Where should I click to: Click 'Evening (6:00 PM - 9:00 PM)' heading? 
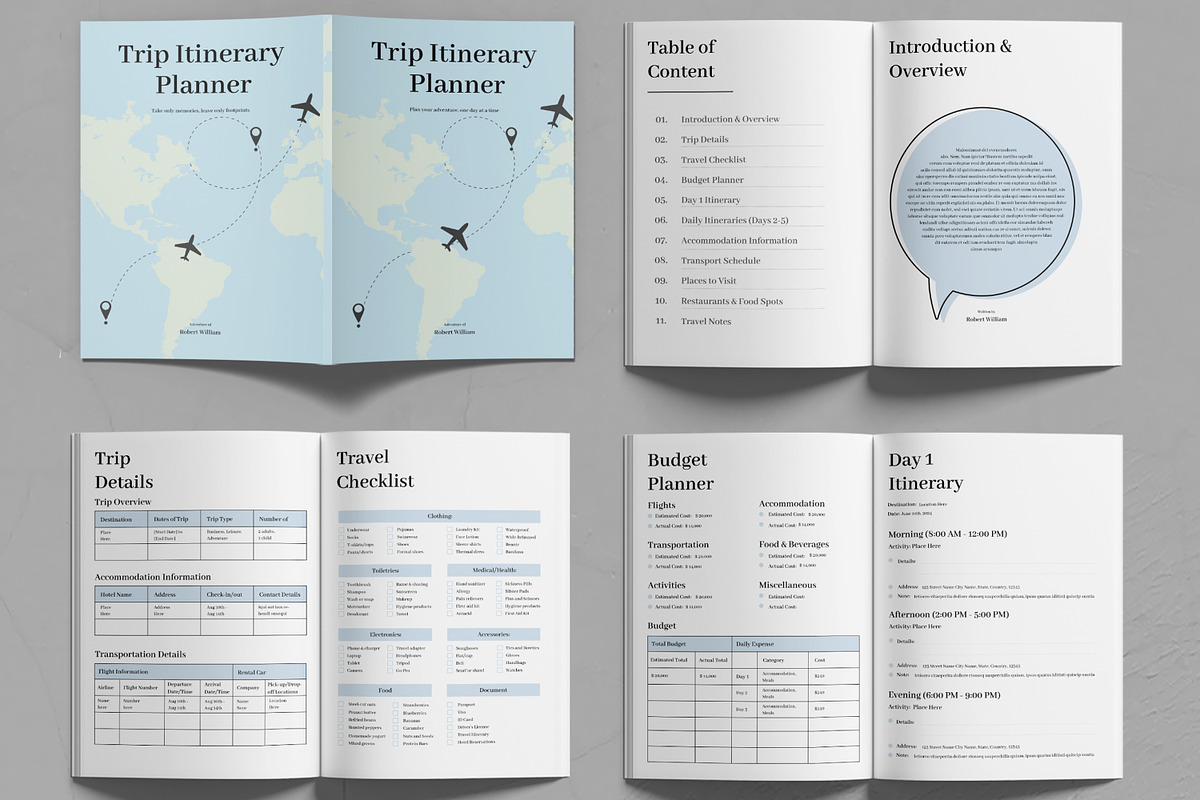click(944, 695)
